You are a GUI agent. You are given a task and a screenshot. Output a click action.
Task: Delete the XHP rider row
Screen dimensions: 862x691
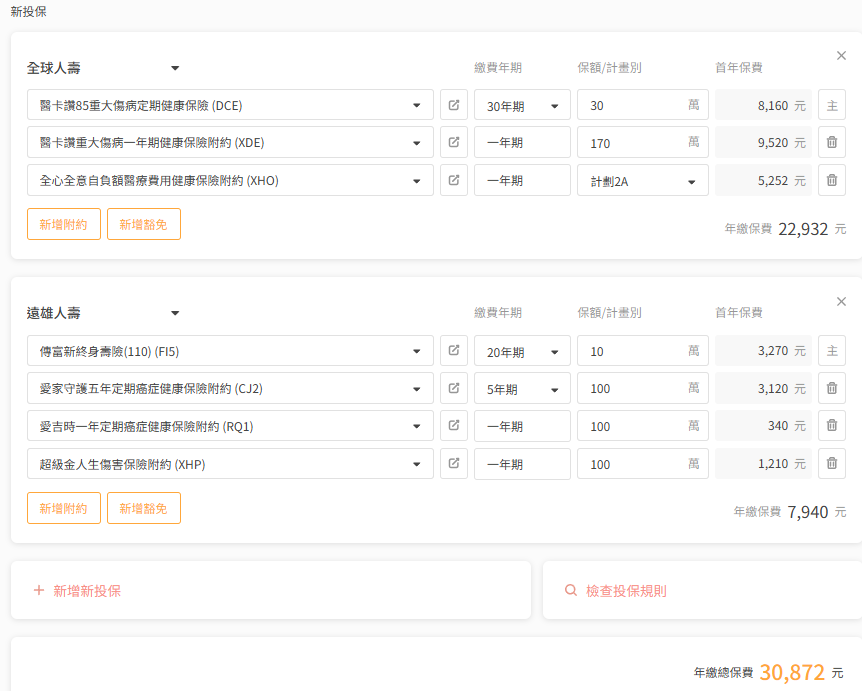[832, 463]
